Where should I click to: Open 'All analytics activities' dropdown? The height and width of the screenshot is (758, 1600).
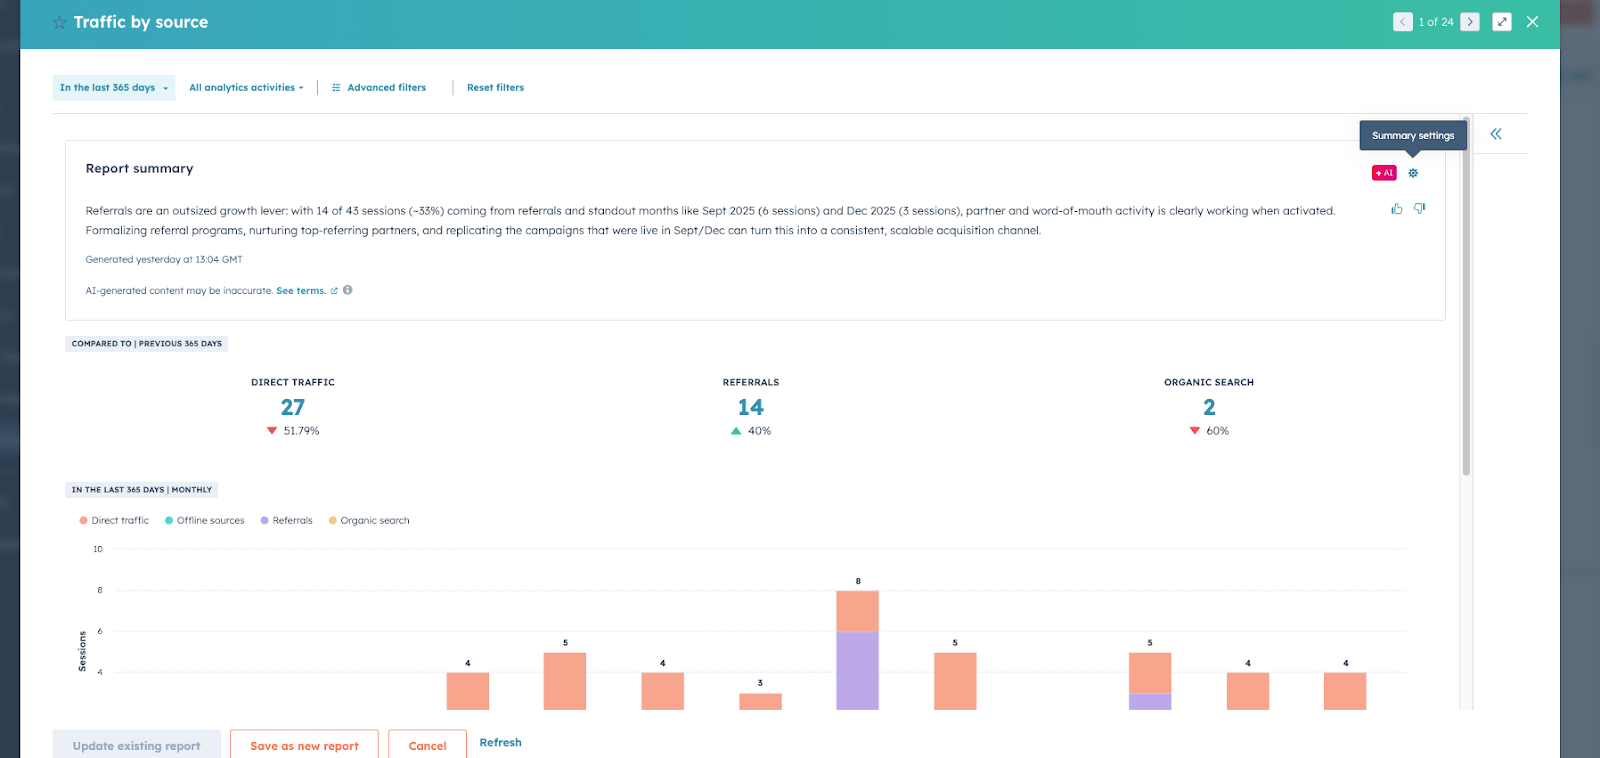pyautogui.click(x=246, y=88)
